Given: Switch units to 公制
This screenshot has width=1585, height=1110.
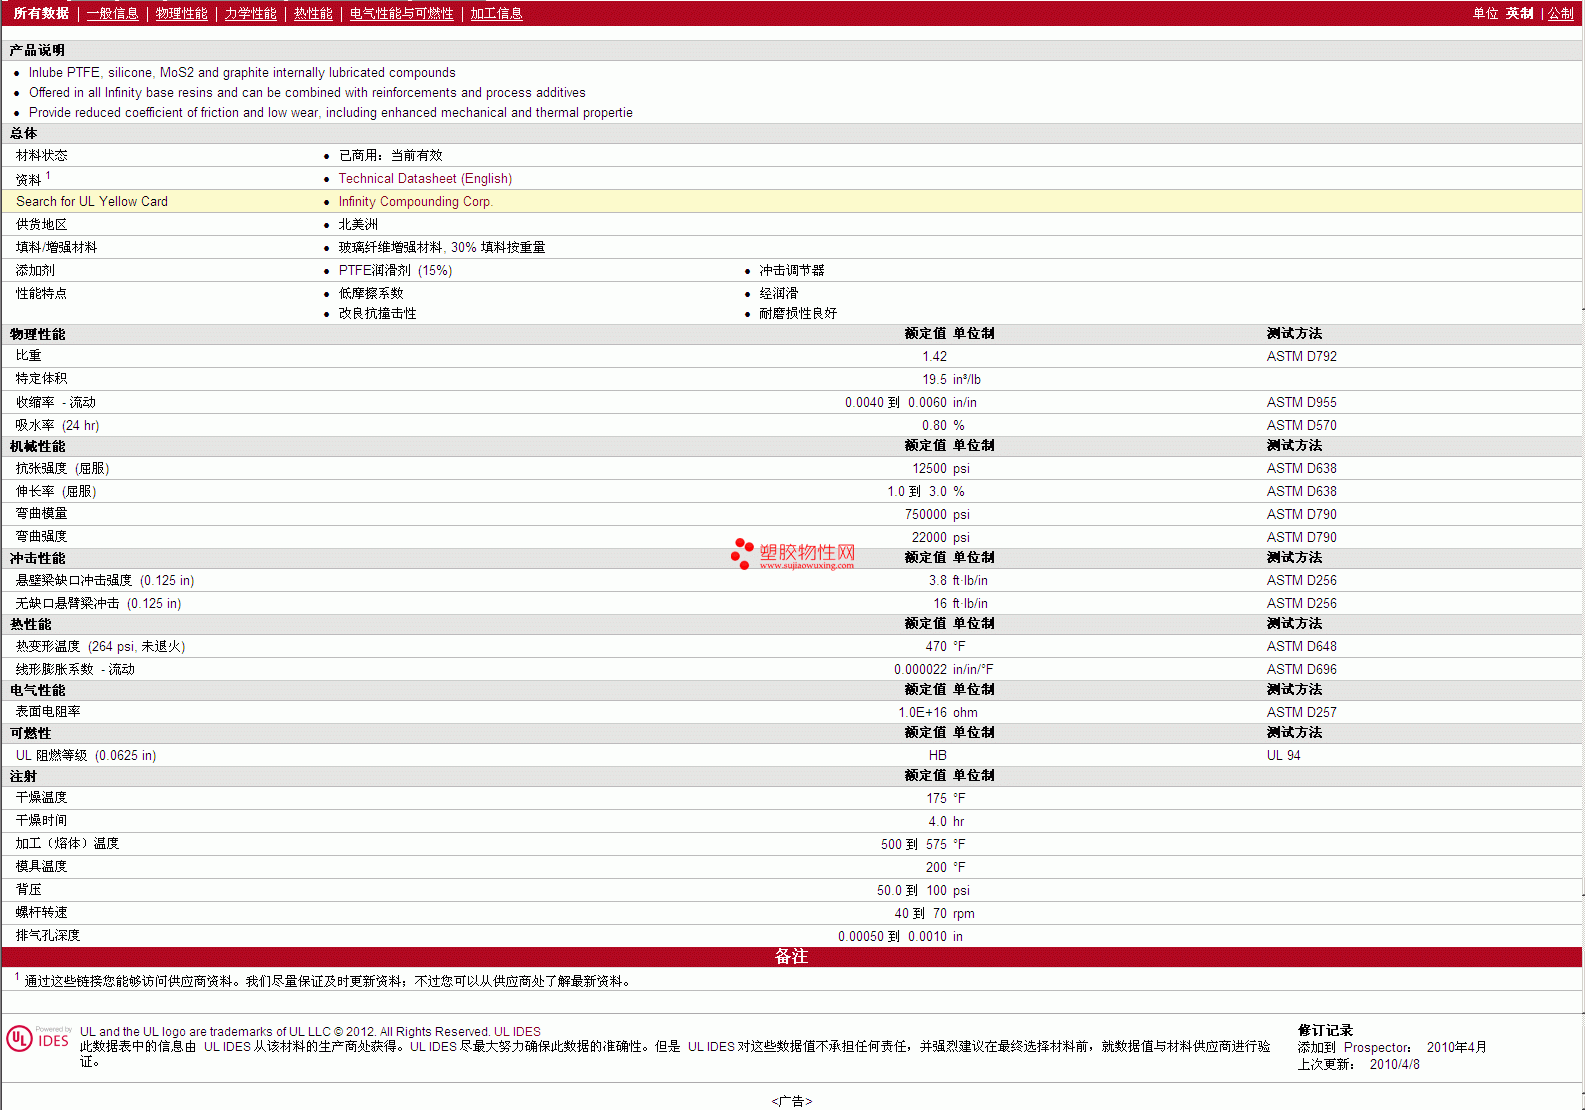Looking at the screenshot, I should point(1561,14).
